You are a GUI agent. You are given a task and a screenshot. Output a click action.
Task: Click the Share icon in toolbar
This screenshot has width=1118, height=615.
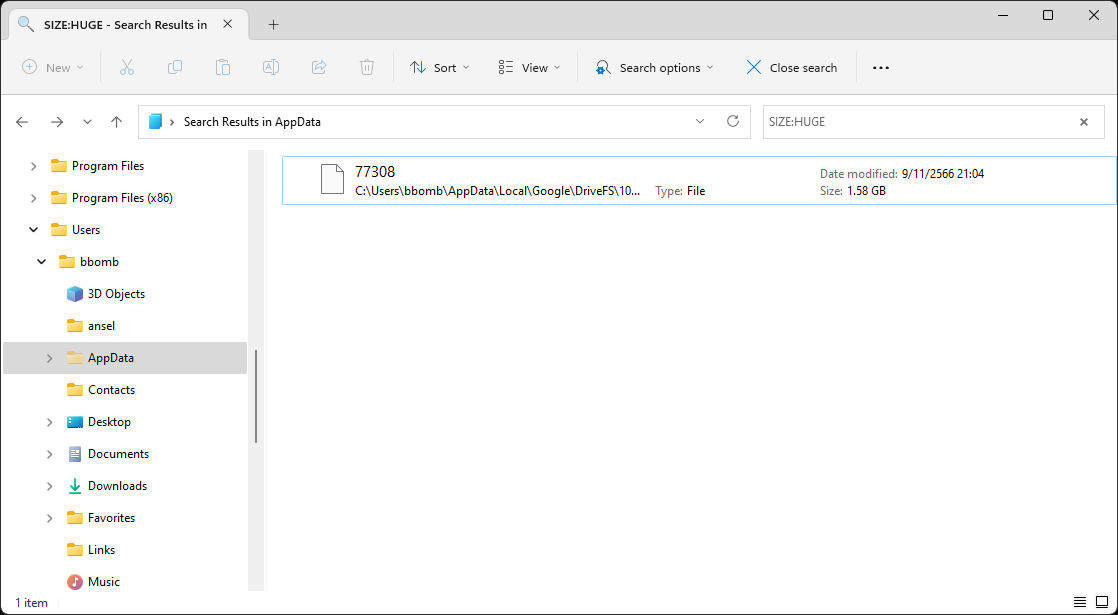319,67
